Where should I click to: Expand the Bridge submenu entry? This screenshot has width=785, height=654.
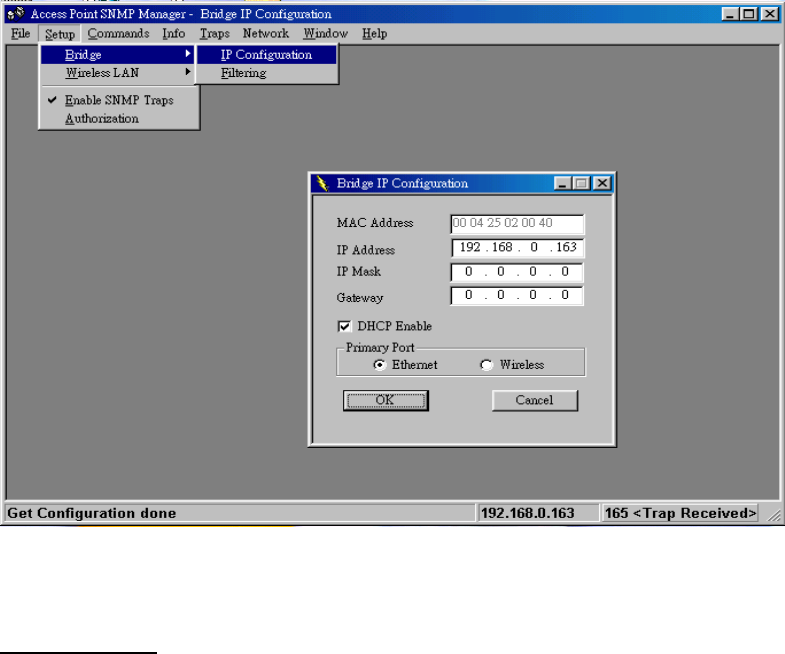(x=118, y=55)
